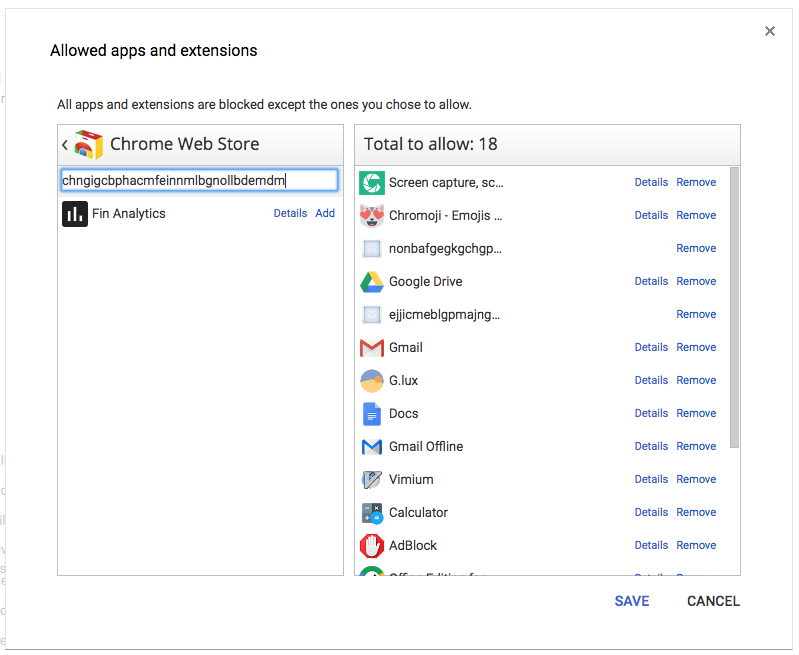Open Details for Gmail
799x655 pixels.
[x=651, y=347]
